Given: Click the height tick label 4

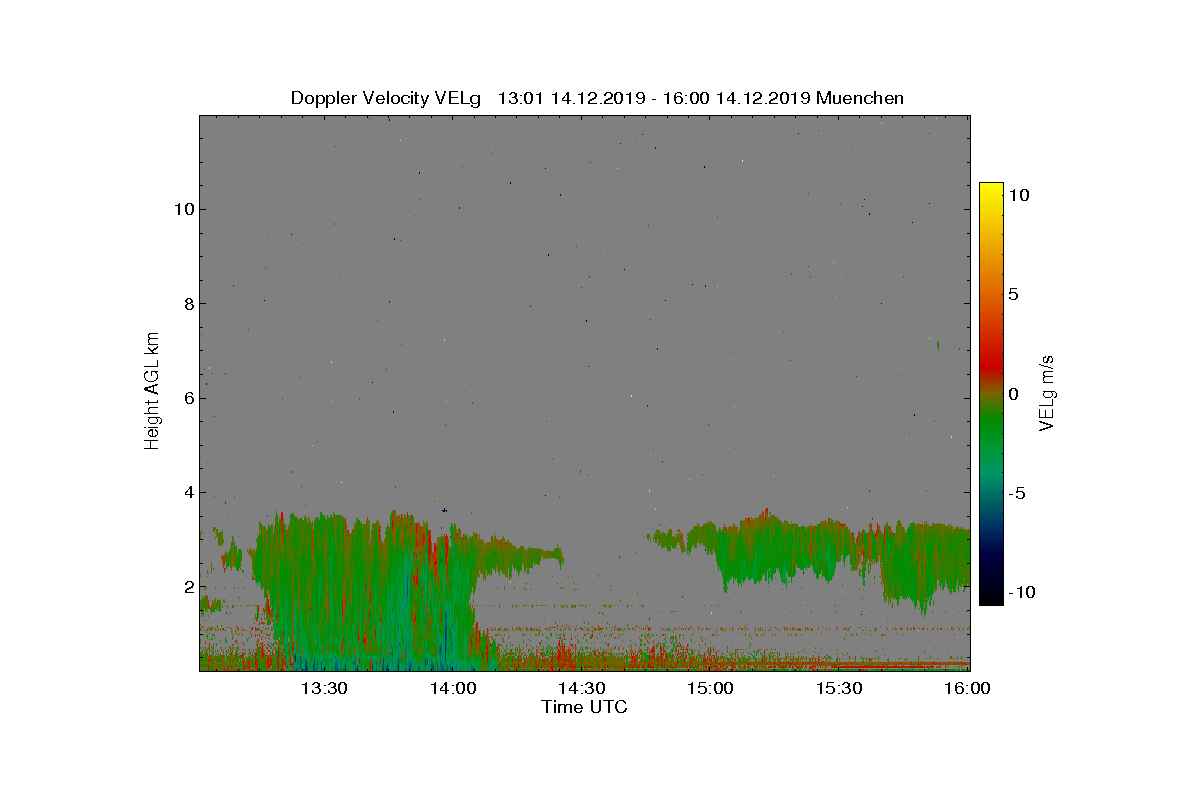Looking at the screenshot, I should 187,492.
